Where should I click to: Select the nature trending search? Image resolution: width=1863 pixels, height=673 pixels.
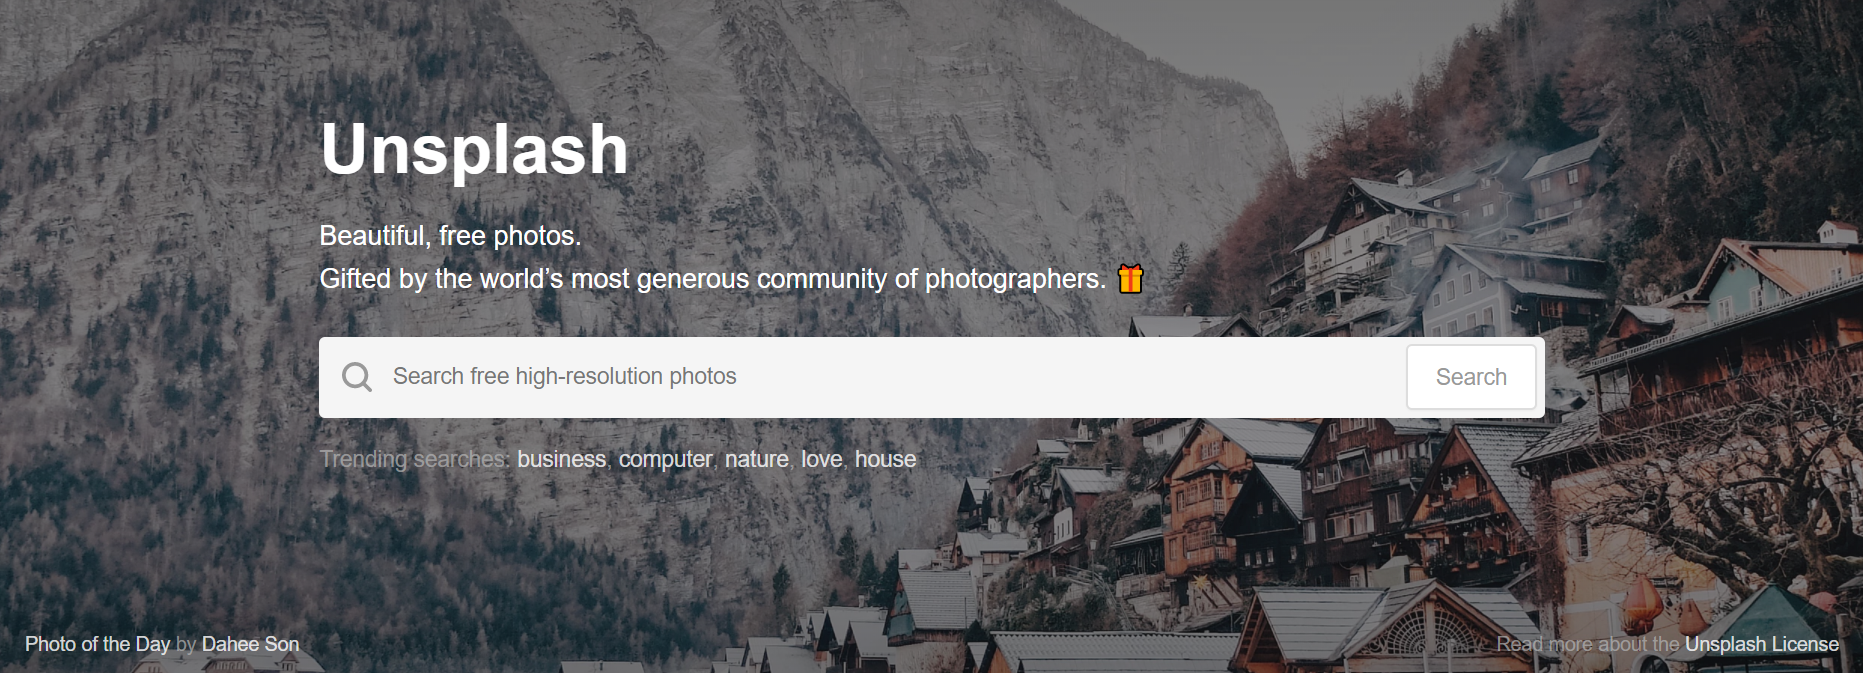756,459
